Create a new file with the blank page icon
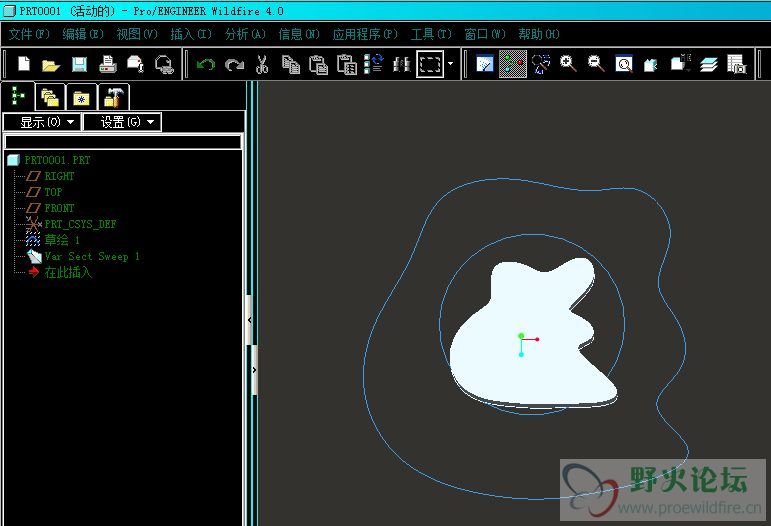The height and width of the screenshot is (526, 771). [x=24, y=64]
